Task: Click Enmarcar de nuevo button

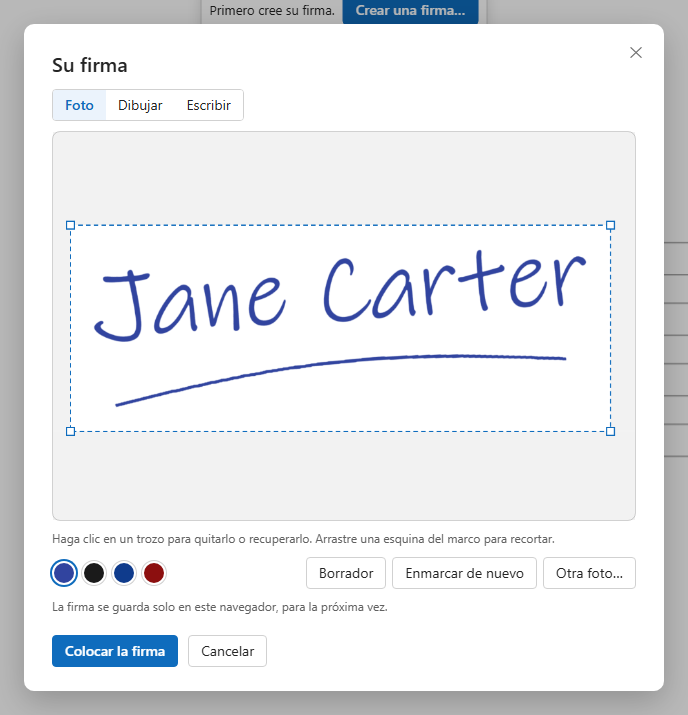Action: (464, 573)
